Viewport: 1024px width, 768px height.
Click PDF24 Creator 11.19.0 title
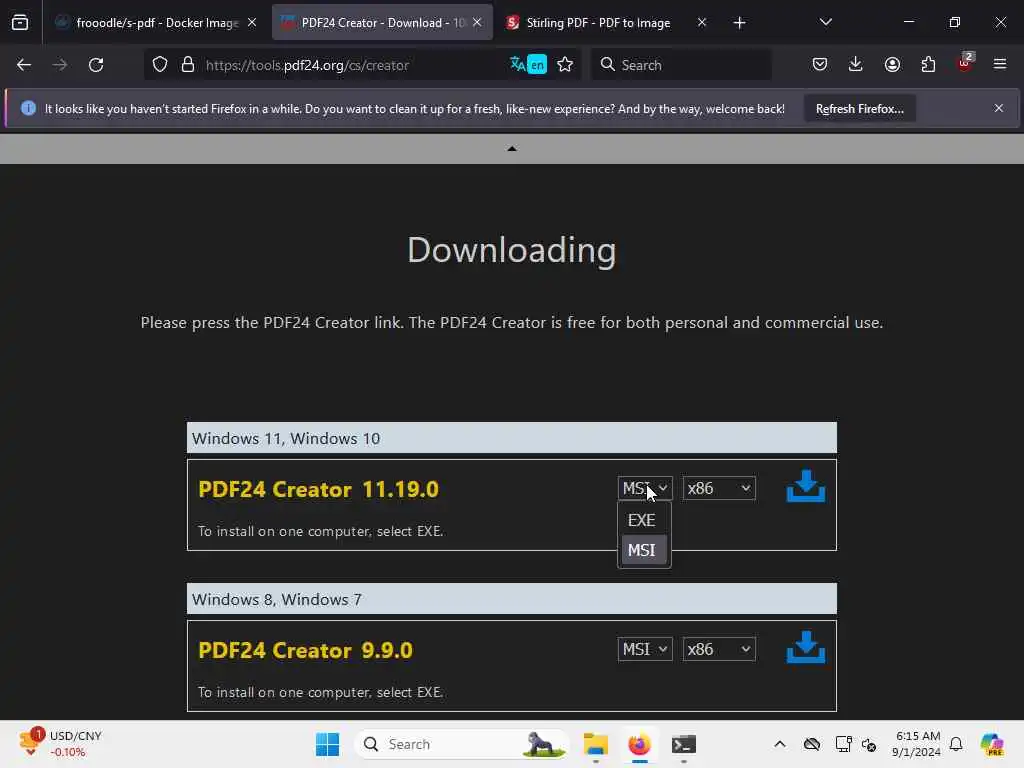click(x=318, y=489)
